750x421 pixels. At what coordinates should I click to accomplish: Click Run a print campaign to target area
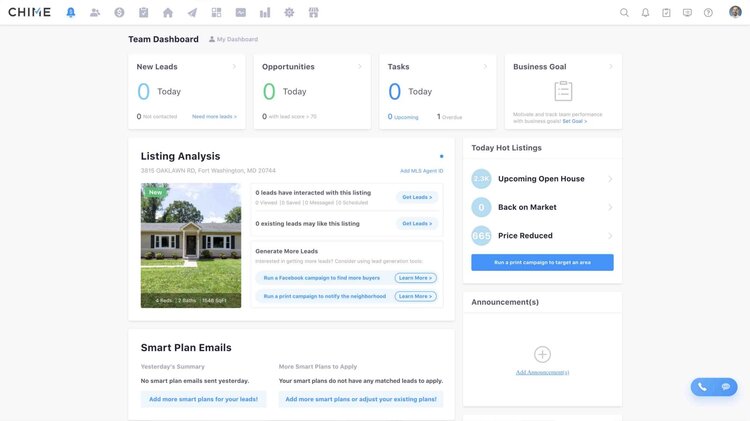point(542,263)
